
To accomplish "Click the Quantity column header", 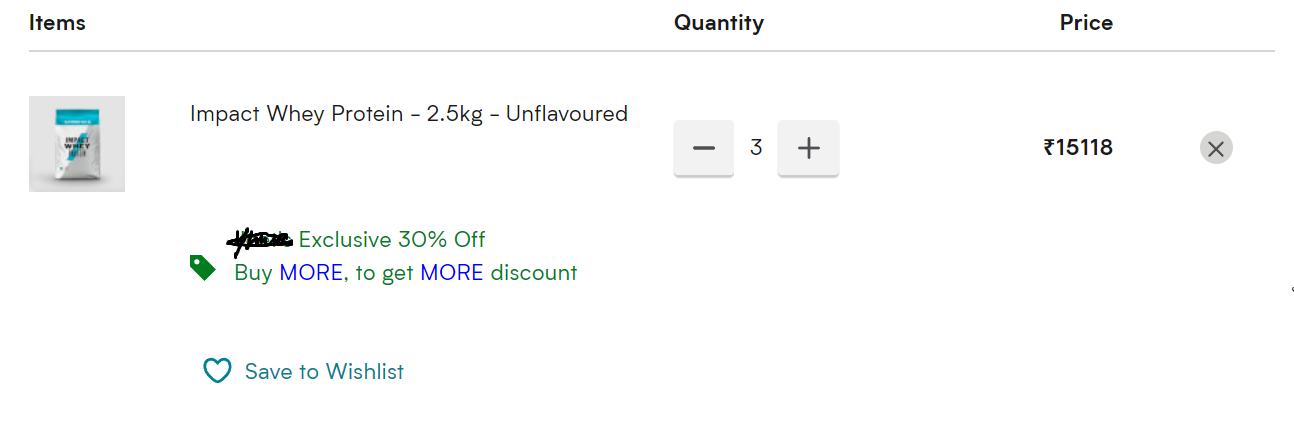I will tap(719, 23).
